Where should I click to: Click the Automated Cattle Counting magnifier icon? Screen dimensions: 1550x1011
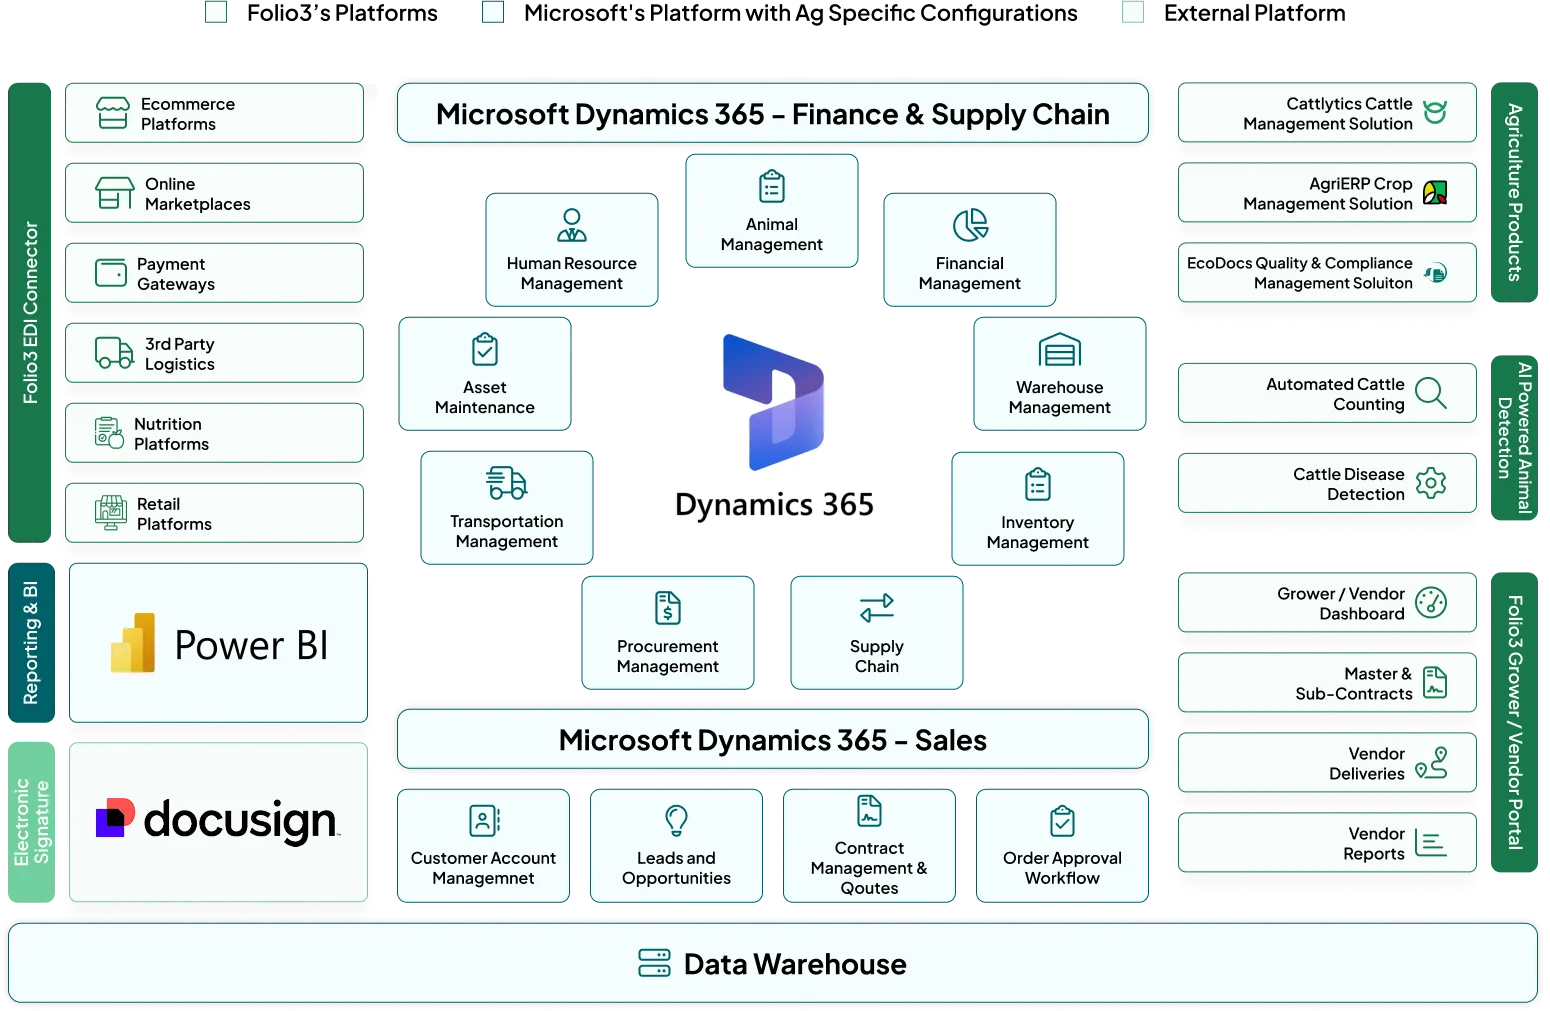1430,393
